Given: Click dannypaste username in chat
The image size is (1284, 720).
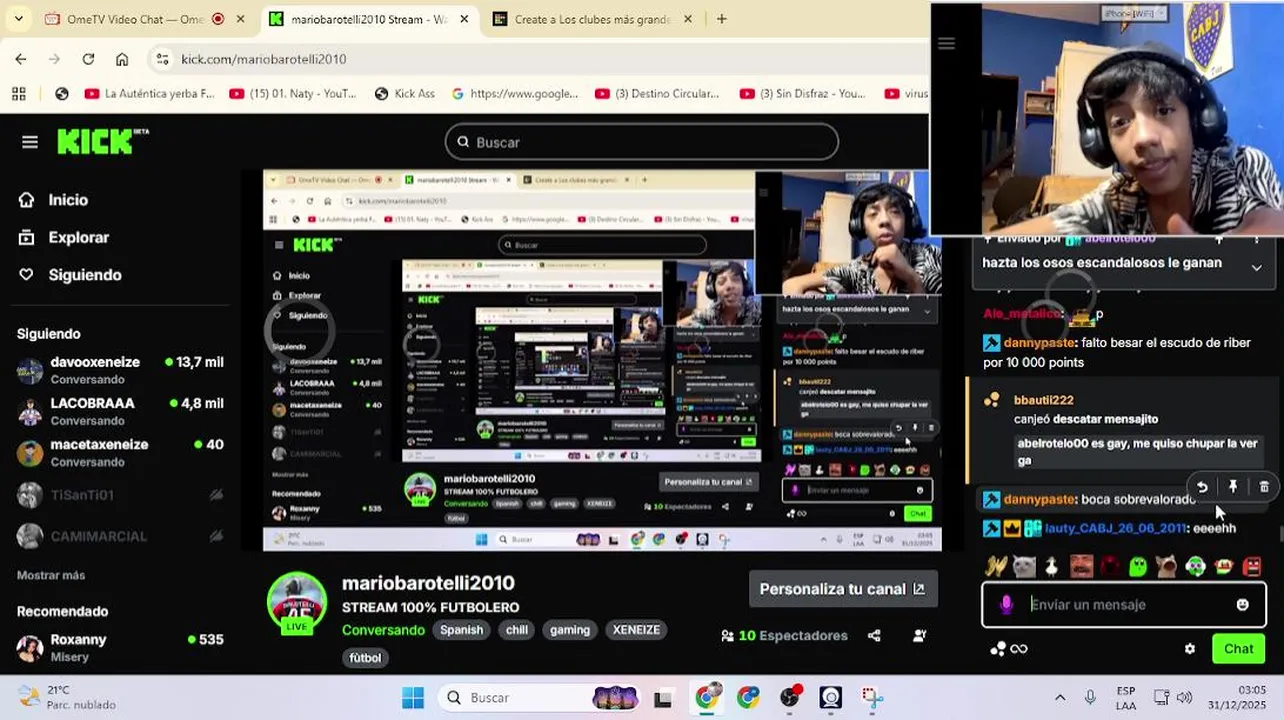Looking at the screenshot, I should 1040,499.
